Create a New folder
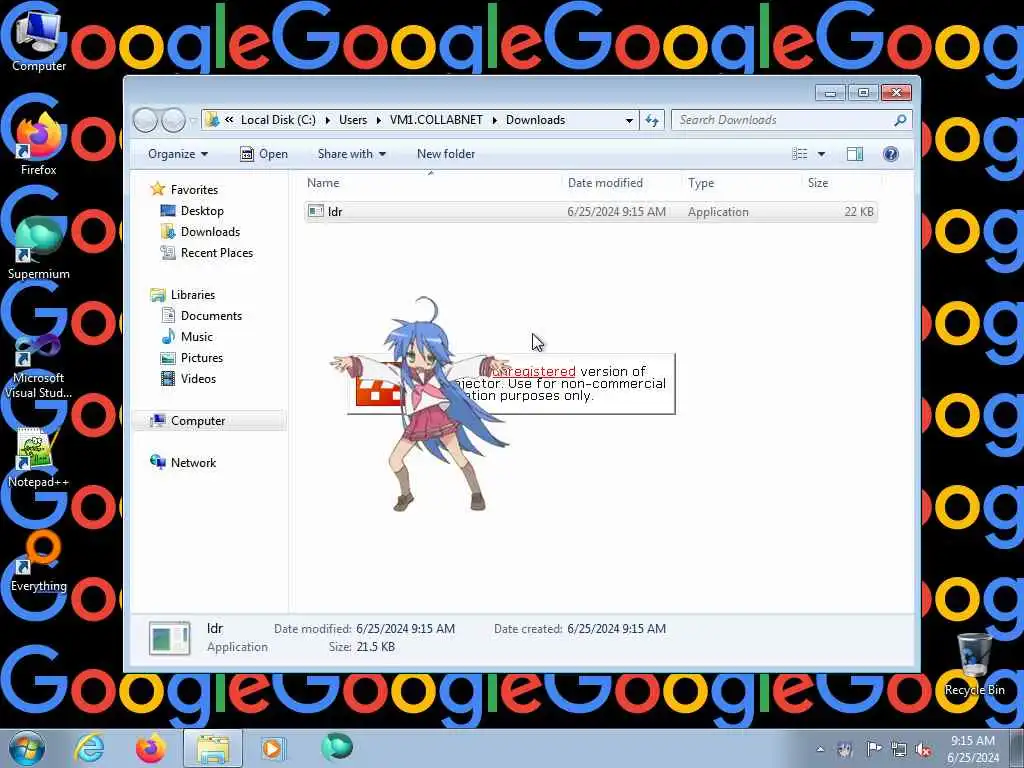The height and width of the screenshot is (768, 1024). pos(446,154)
